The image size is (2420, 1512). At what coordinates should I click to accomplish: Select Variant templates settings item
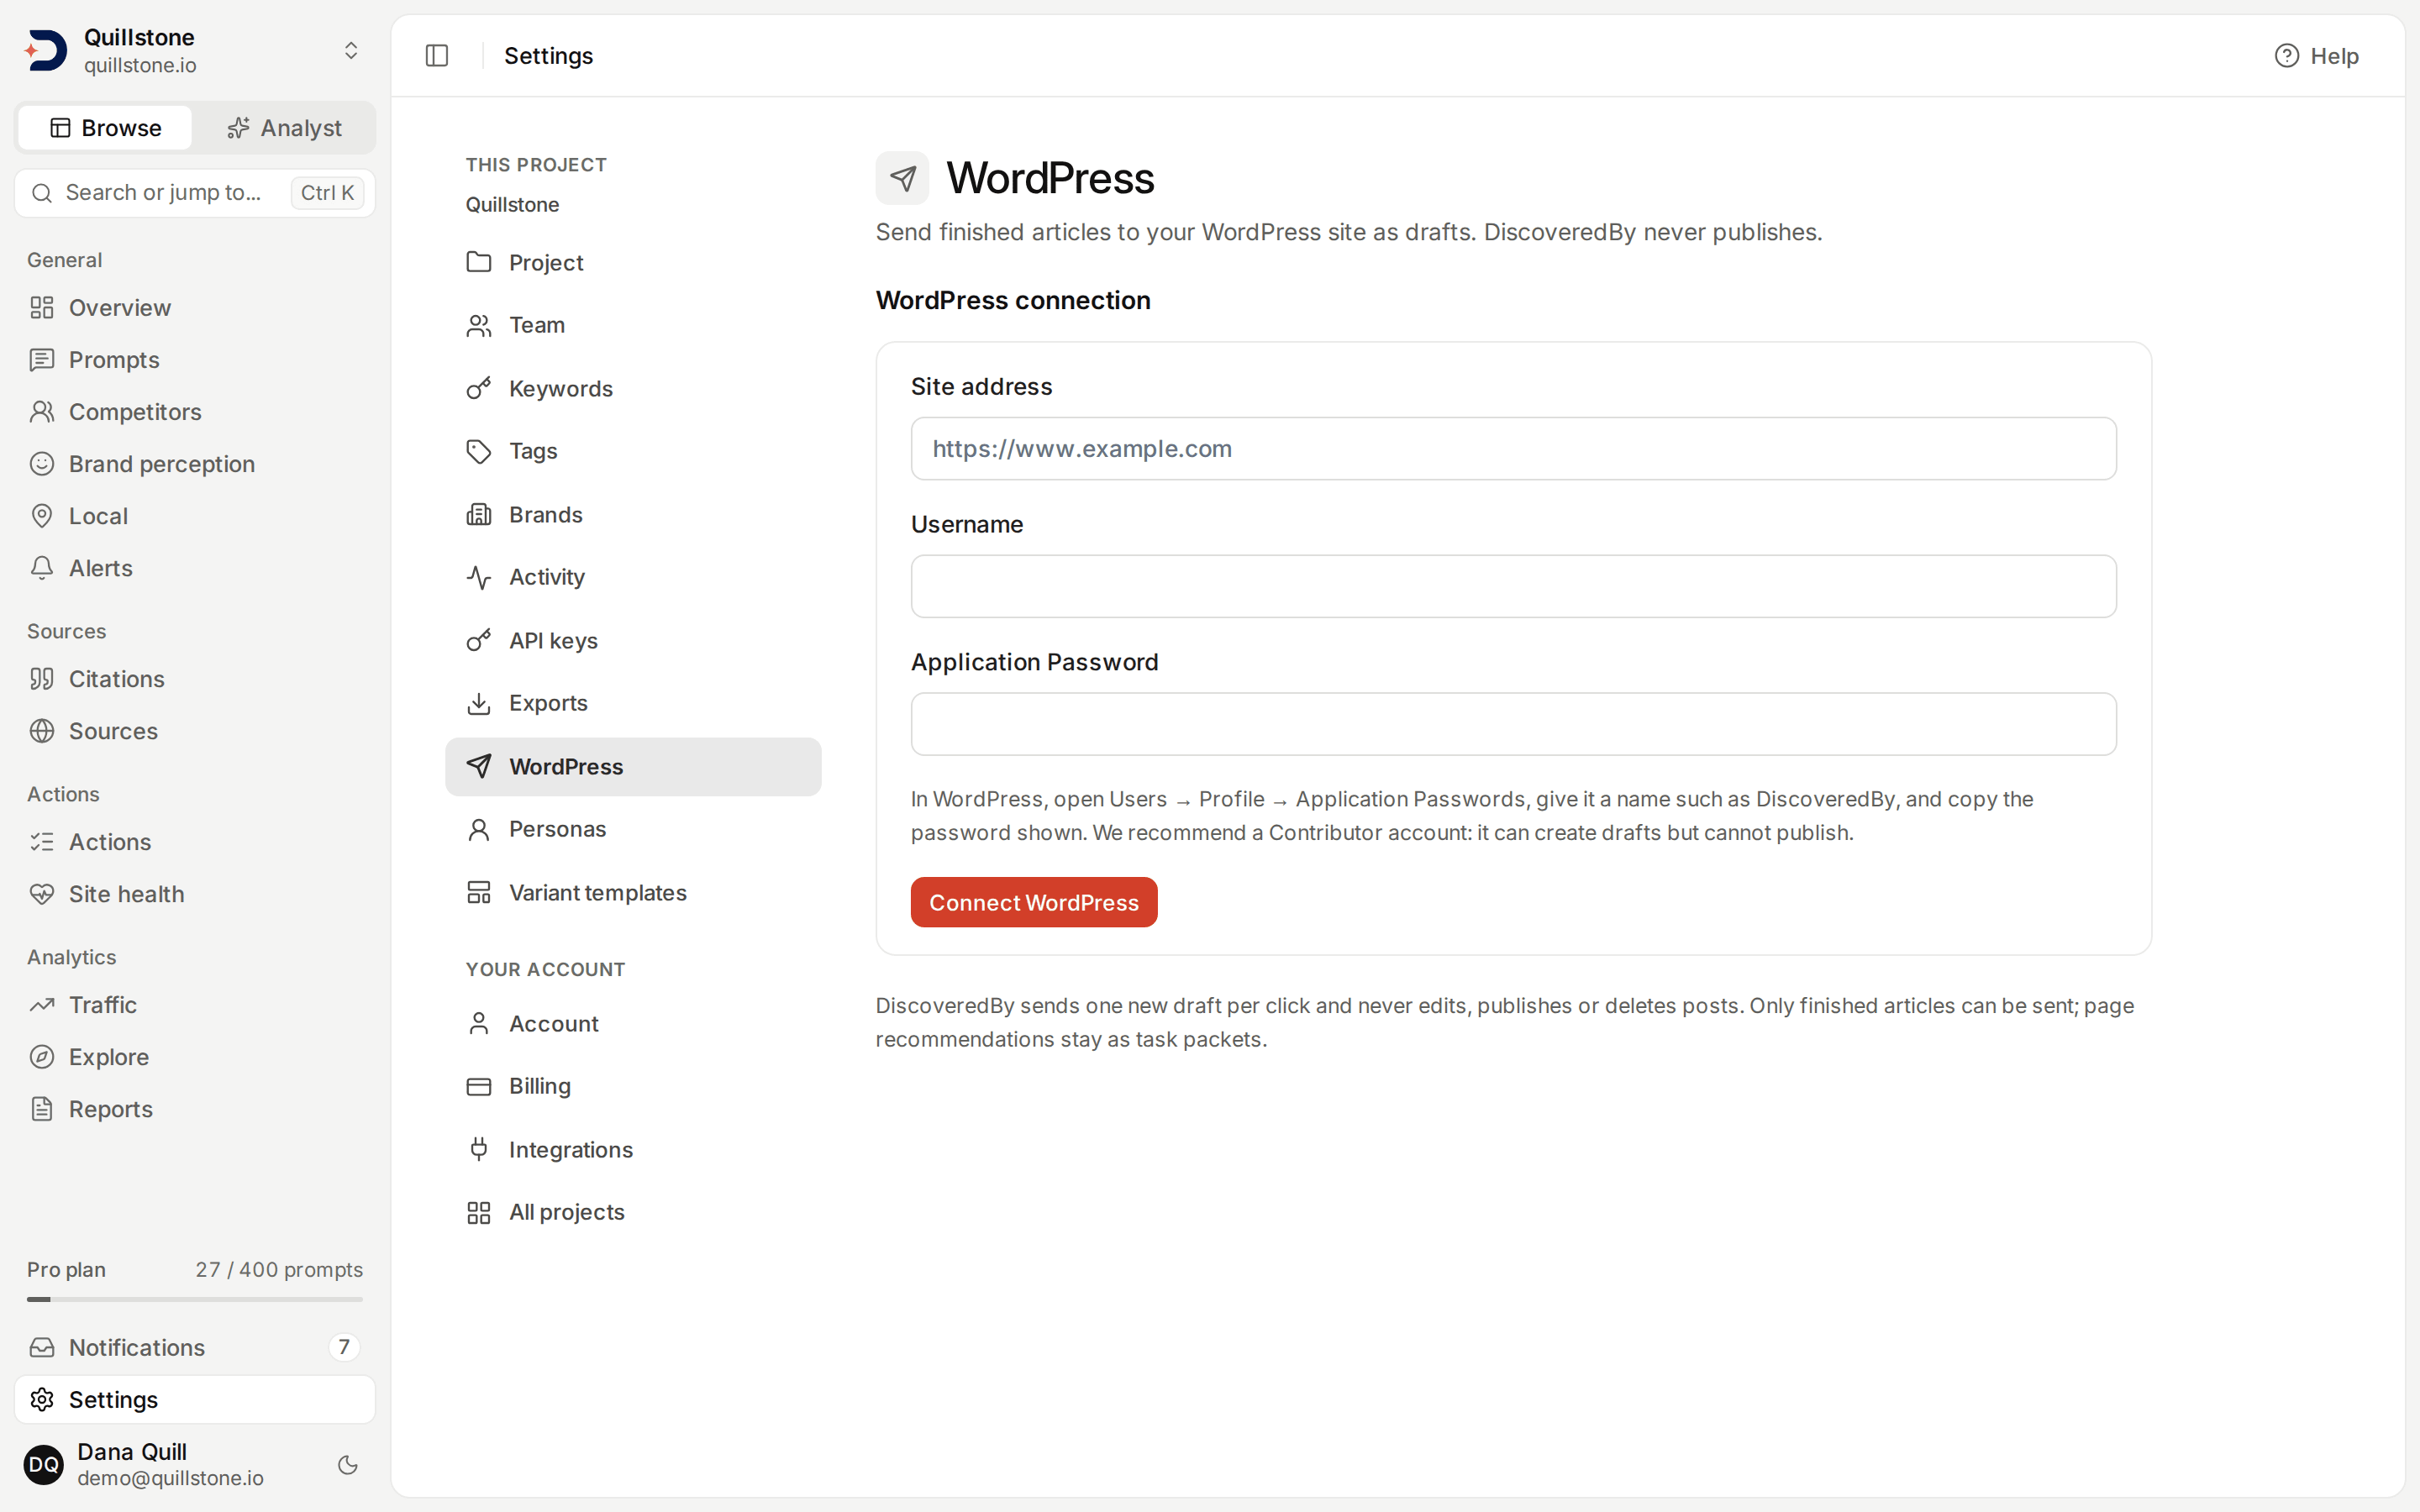click(x=633, y=892)
